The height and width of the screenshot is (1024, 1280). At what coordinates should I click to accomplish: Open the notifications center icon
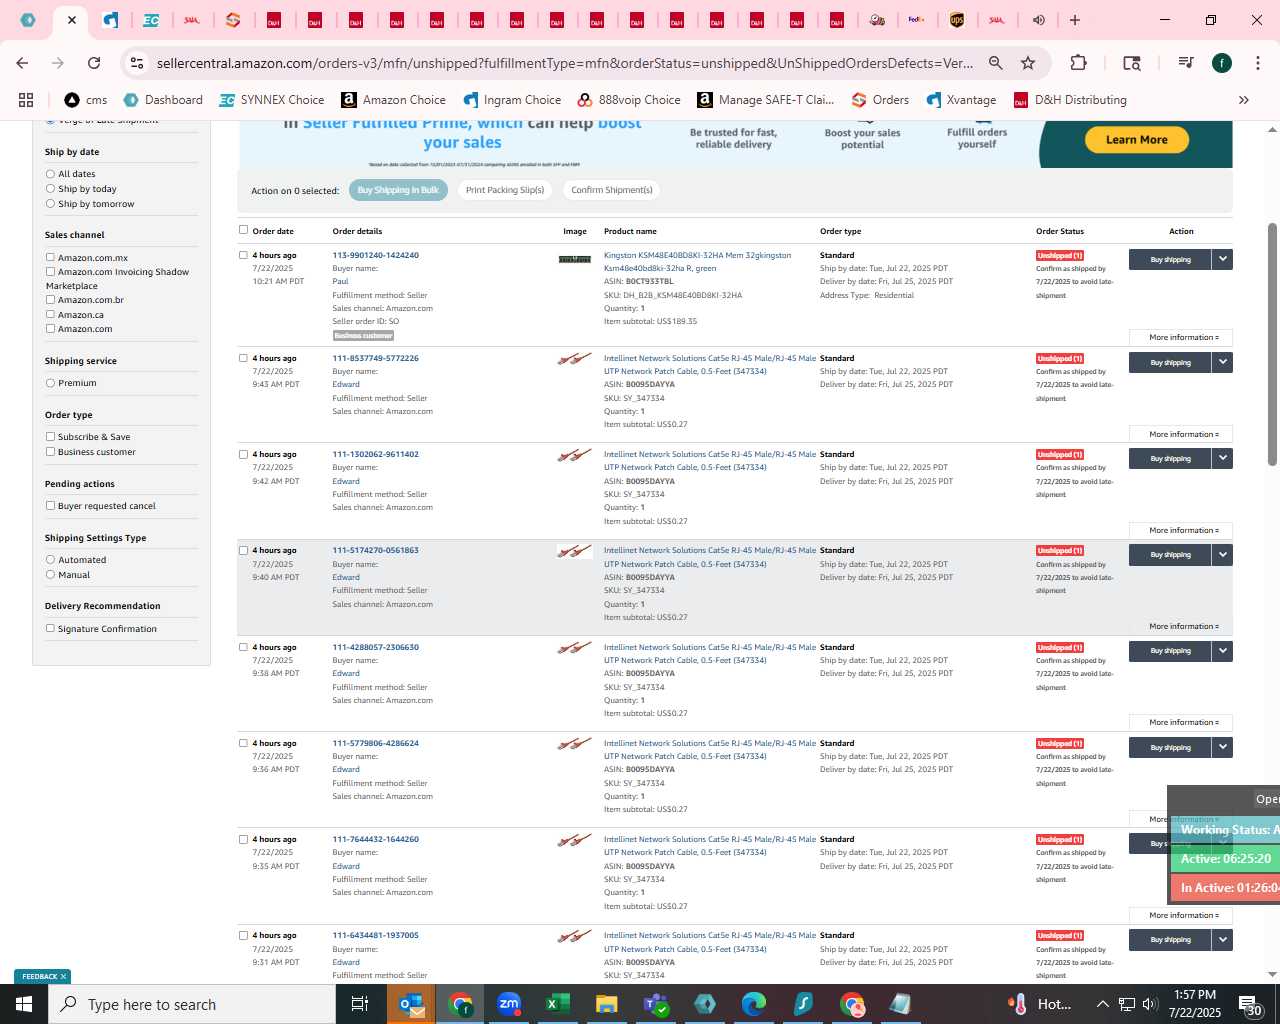(1250, 1004)
